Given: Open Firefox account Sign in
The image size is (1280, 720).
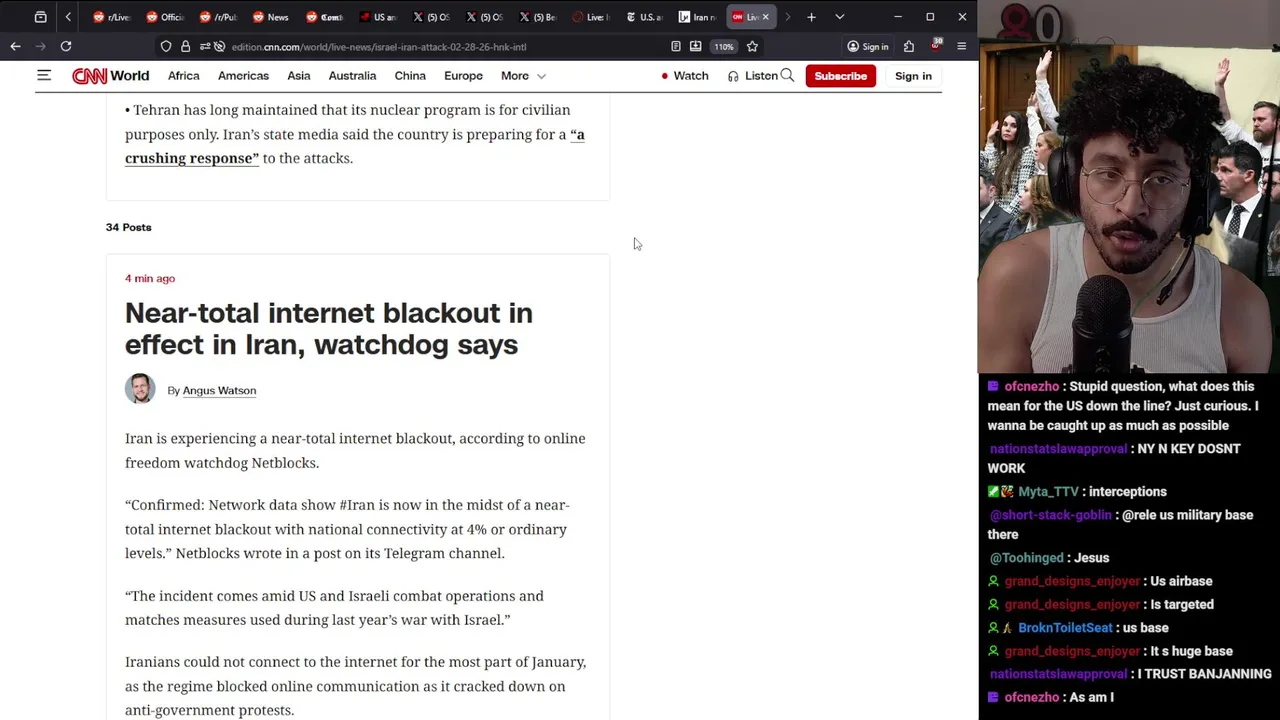Looking at the screenshot, I should click(867, 47).
